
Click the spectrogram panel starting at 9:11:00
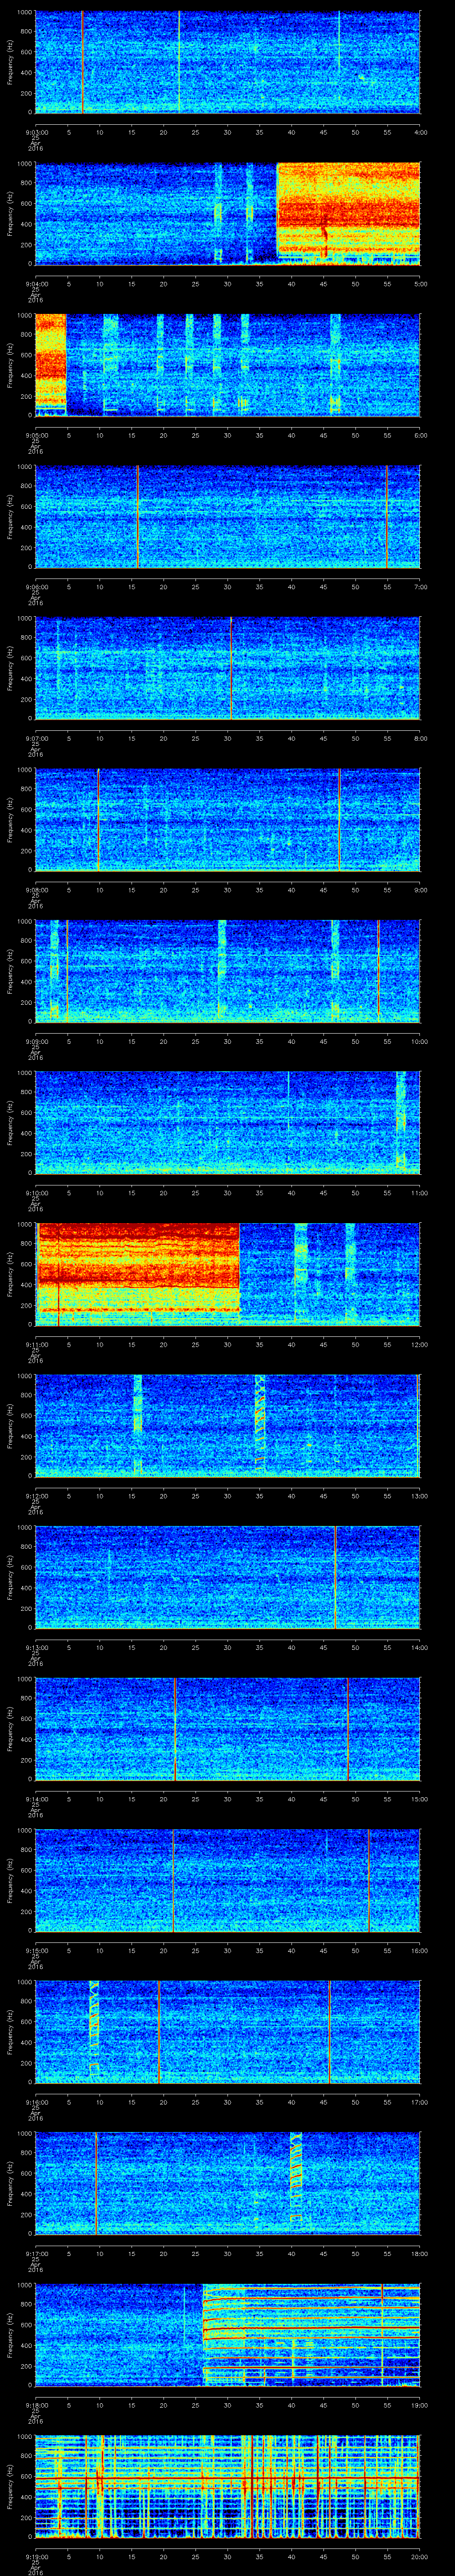click(x=227, y=1274)
